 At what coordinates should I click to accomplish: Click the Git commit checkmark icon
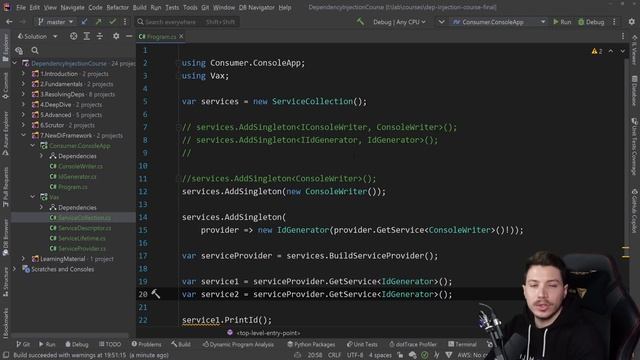tap(112, 22)
